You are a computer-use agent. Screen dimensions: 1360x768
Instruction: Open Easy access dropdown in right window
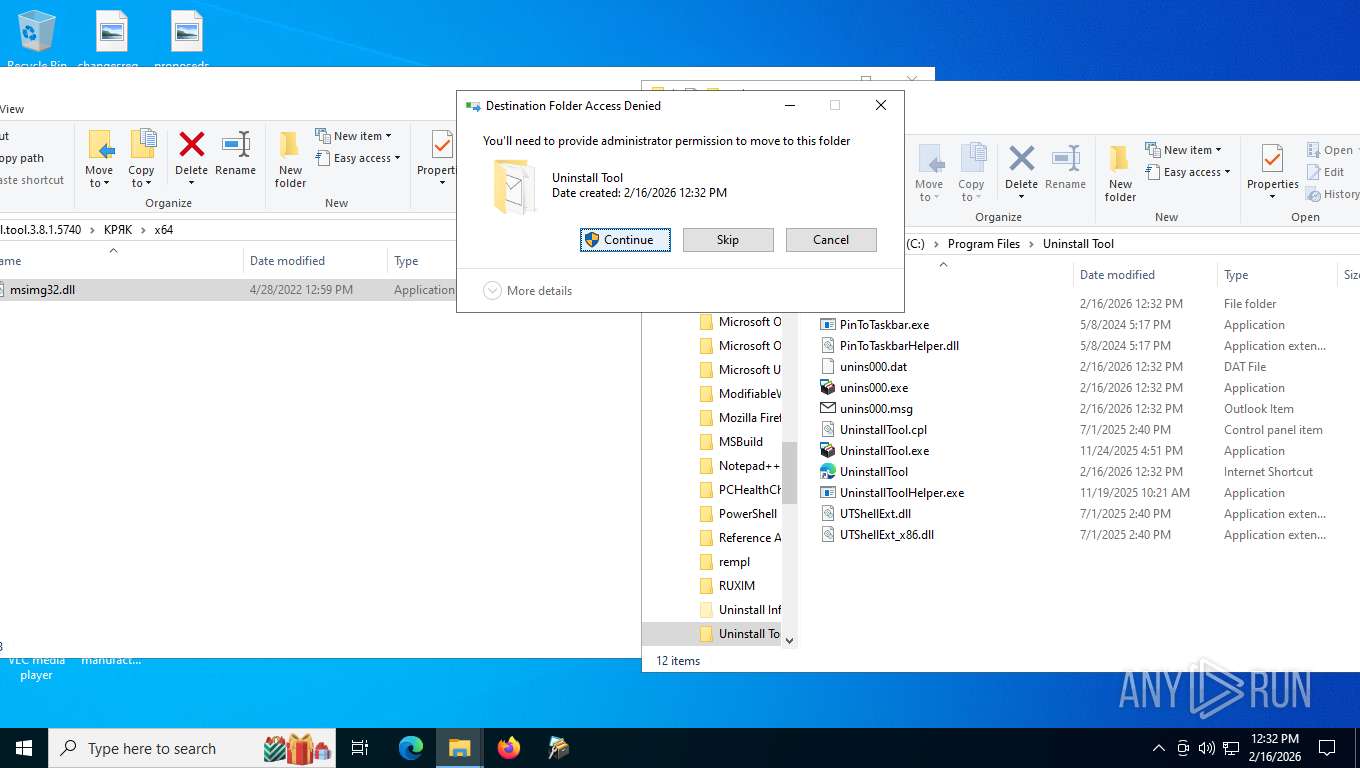click(x=1187, y=172)
